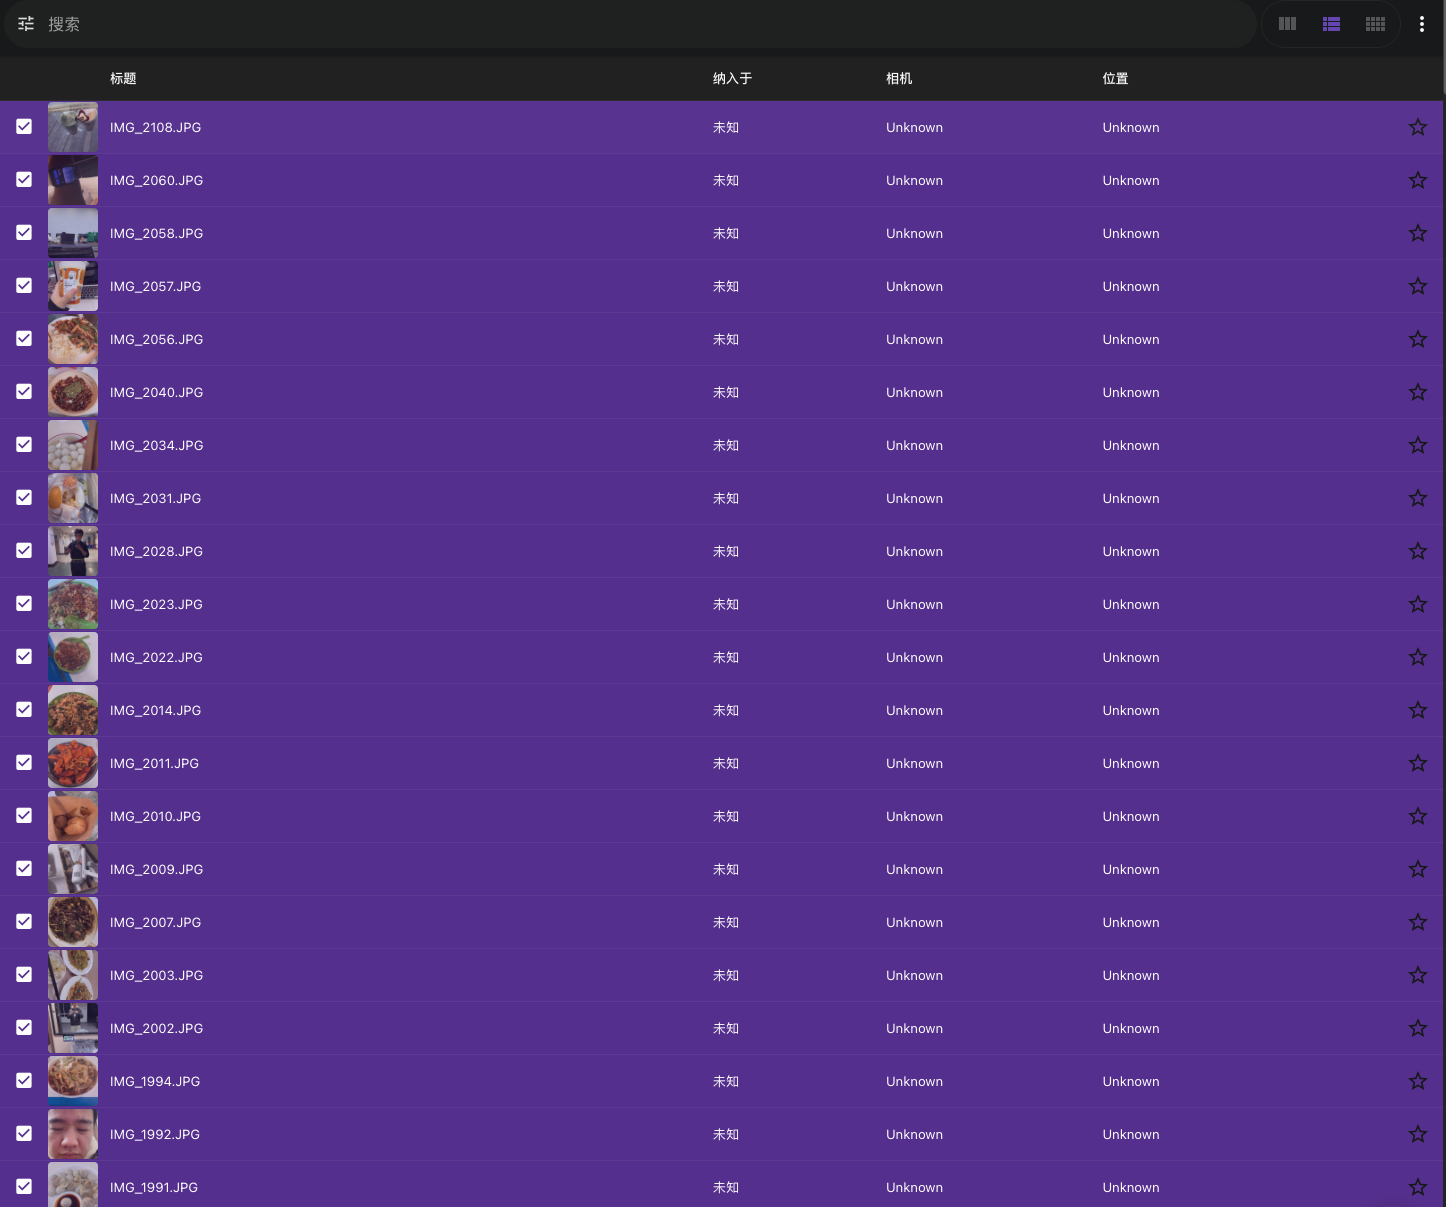Image resolution: width=1446 pixels, height=1207 pixels.
Task: Mark IMG_2023.JPG as favorite
Action: coord(1417,604)
